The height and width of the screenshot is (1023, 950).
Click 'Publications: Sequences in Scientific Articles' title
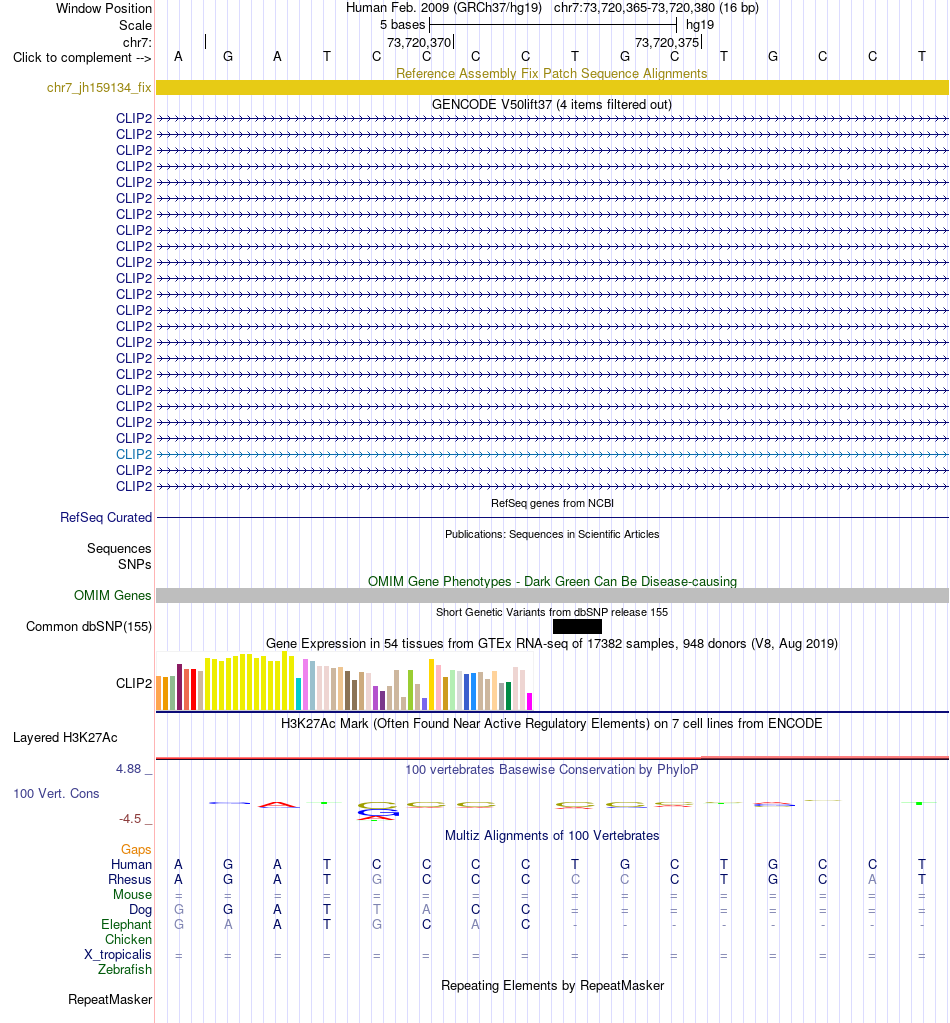click(552, 534)
